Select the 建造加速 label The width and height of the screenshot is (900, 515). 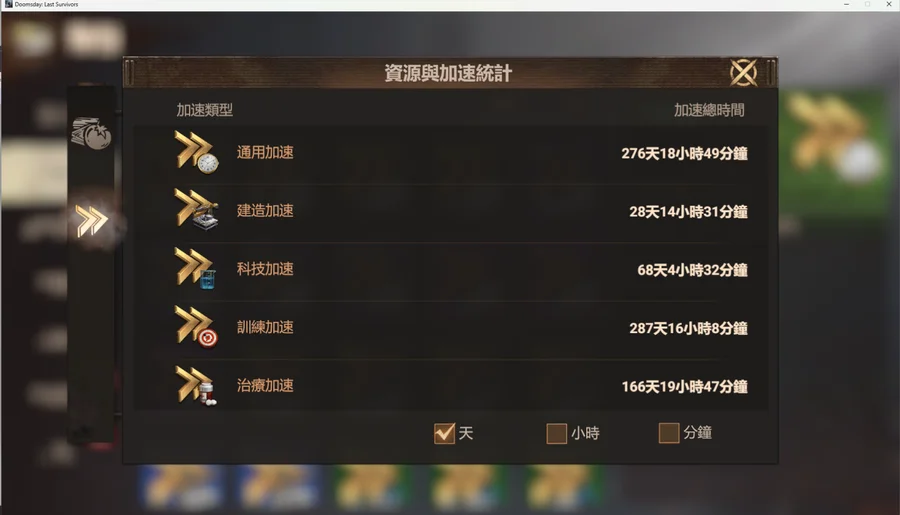(265, 211)
